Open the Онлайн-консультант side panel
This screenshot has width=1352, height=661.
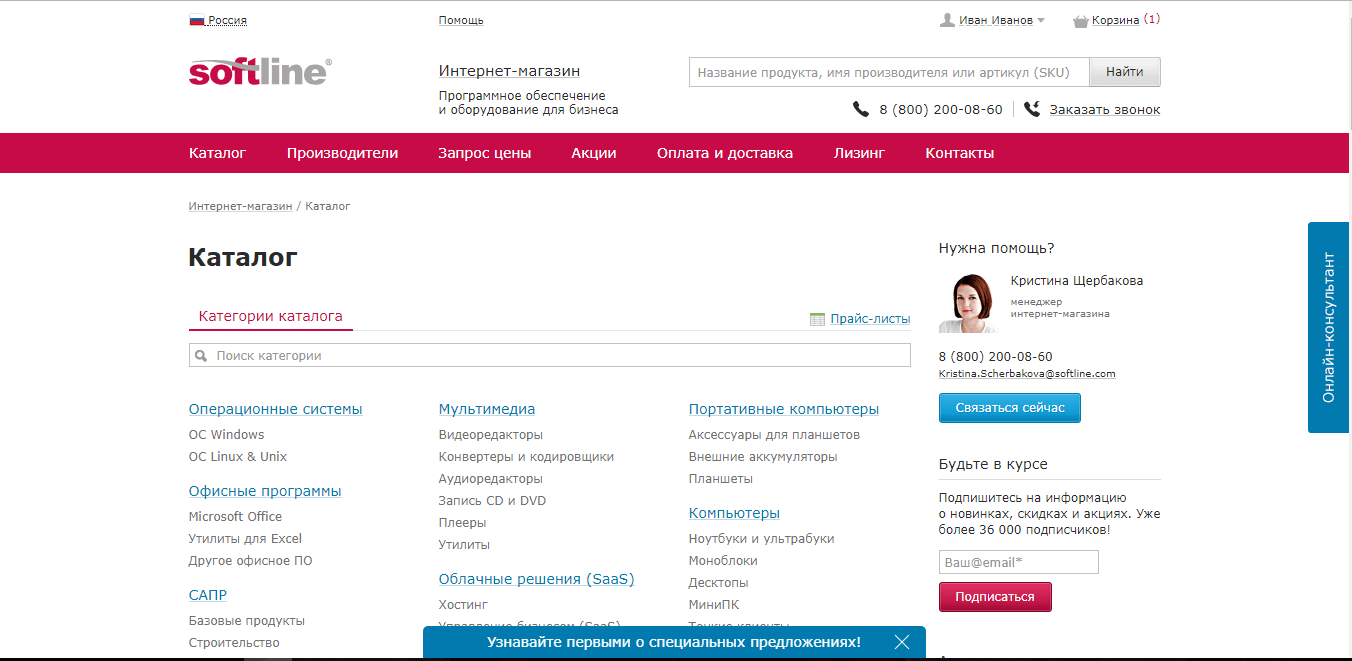point(1329,327)
